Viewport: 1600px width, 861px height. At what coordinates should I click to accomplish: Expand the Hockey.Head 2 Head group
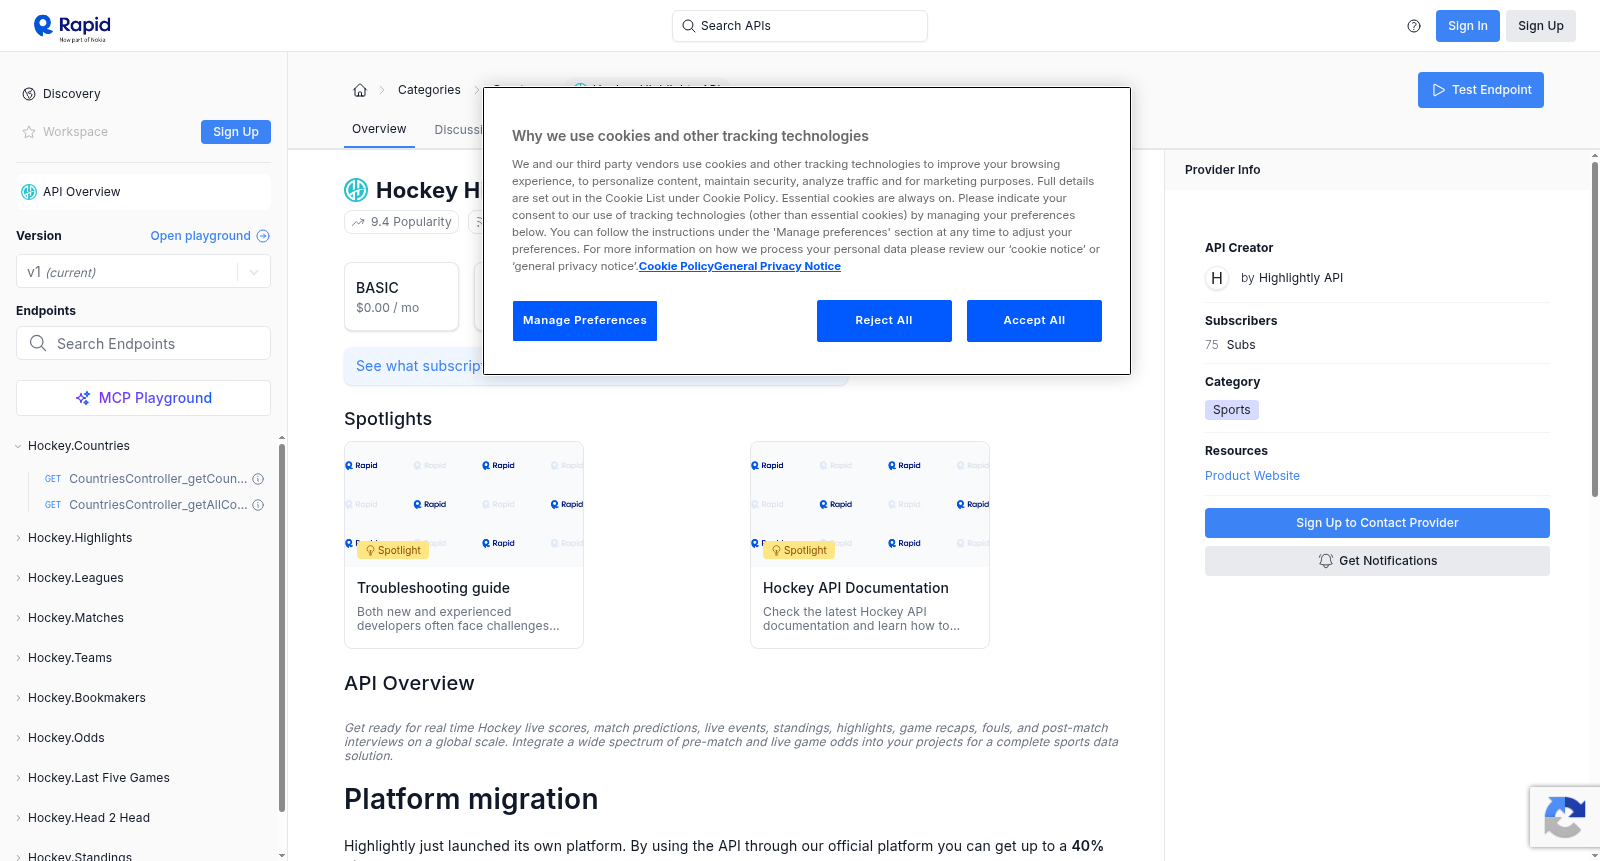(x=19, y=818)
